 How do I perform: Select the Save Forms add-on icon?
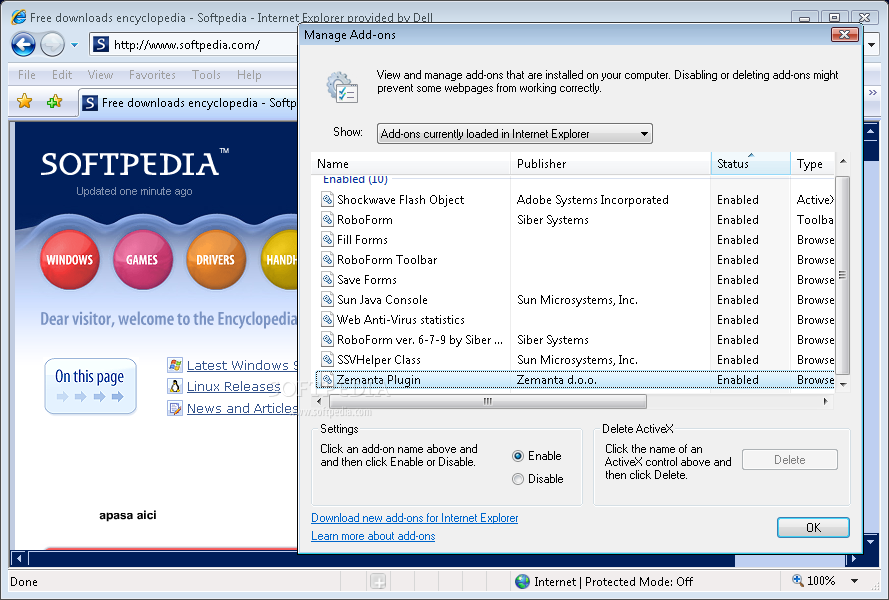[327, 279]
